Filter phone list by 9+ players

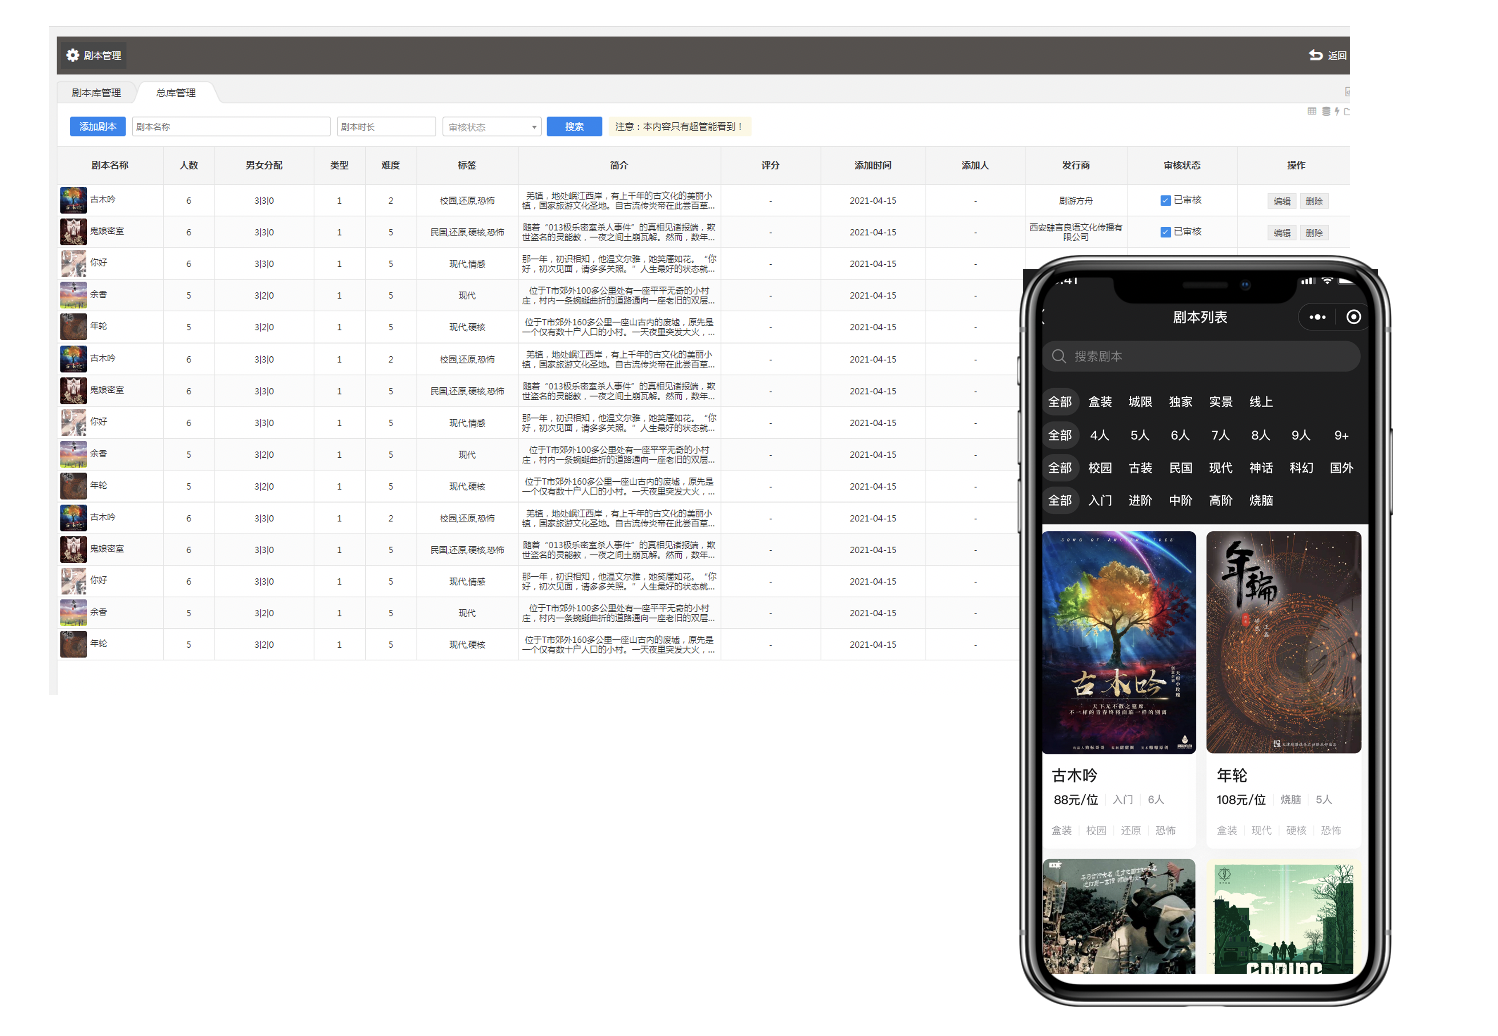pyautogui.click(x=1341, y=435)
